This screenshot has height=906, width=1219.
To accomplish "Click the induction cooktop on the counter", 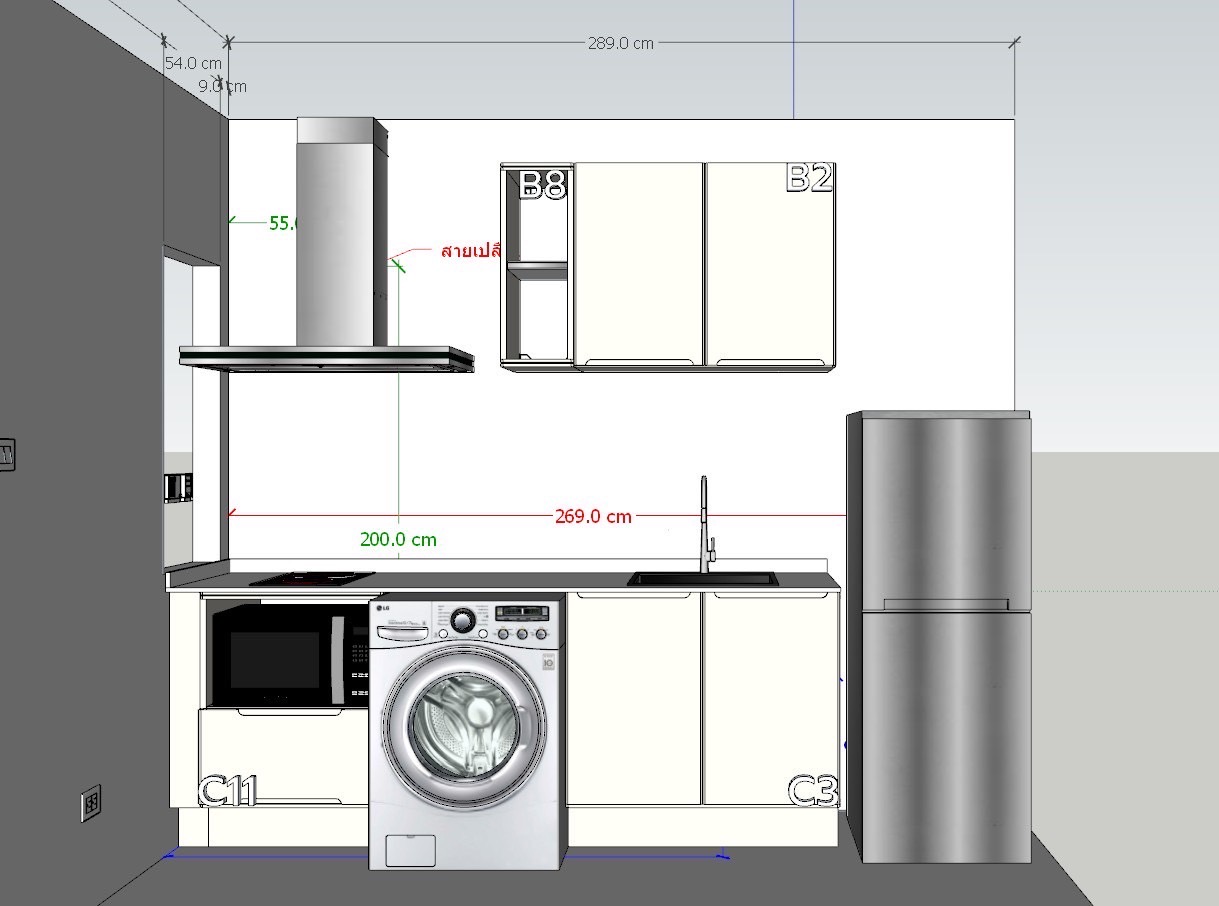I will pos(310,577).
